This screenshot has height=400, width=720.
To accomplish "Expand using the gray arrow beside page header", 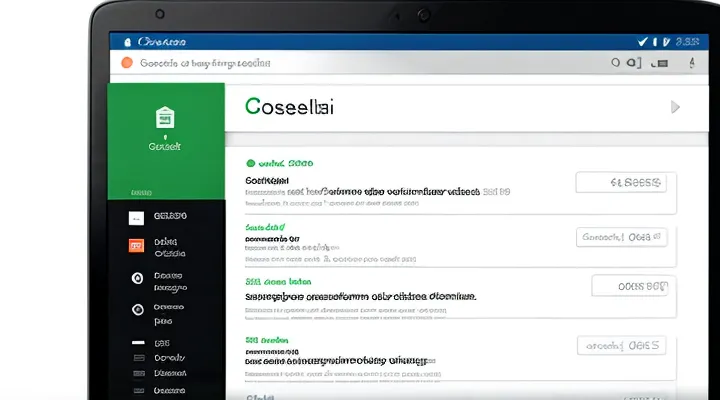I will (675, 106).
